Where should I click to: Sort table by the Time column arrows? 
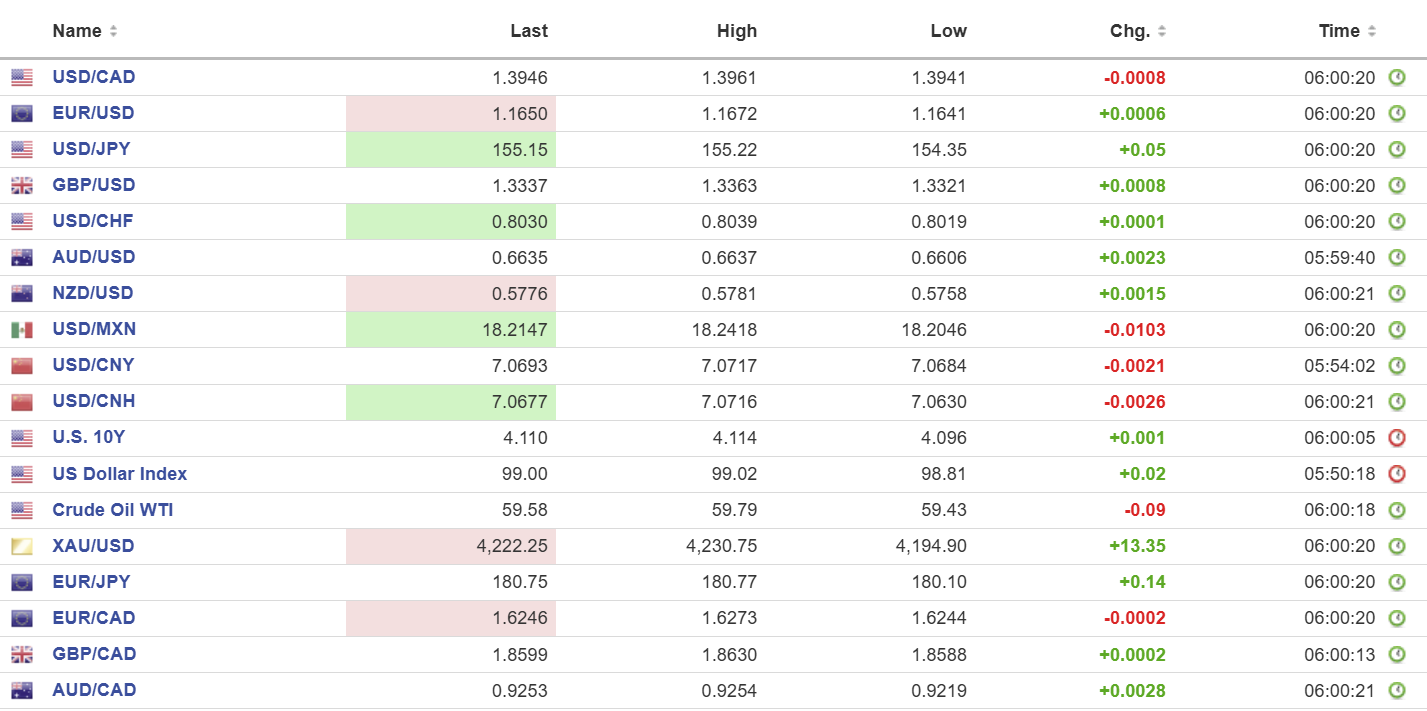click(x=1372, y=31)
